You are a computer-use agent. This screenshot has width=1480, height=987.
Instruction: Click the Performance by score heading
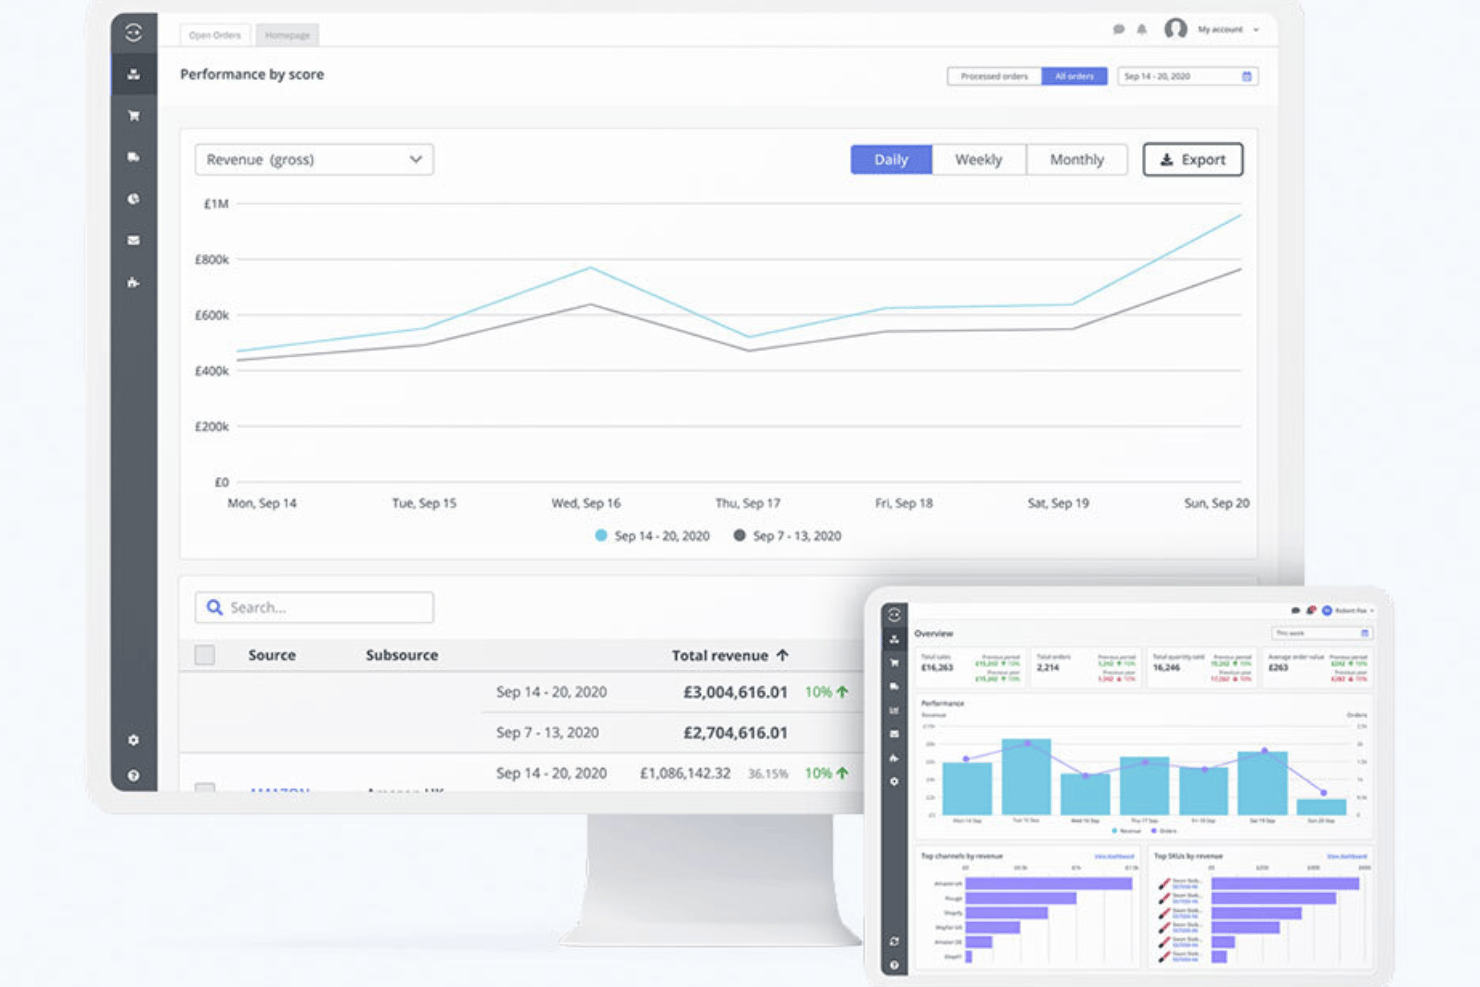tap(252, 74)
